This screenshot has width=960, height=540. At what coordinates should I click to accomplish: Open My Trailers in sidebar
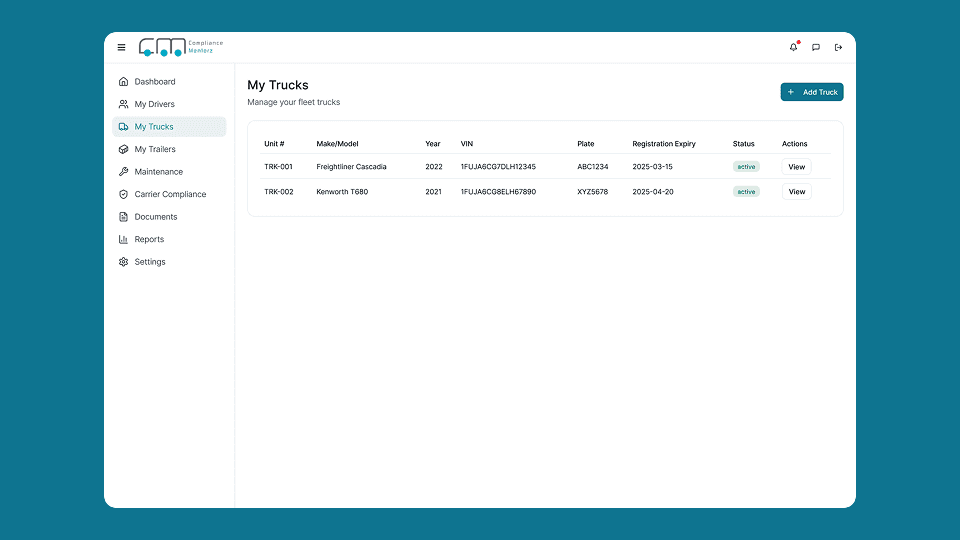[155, 150]
